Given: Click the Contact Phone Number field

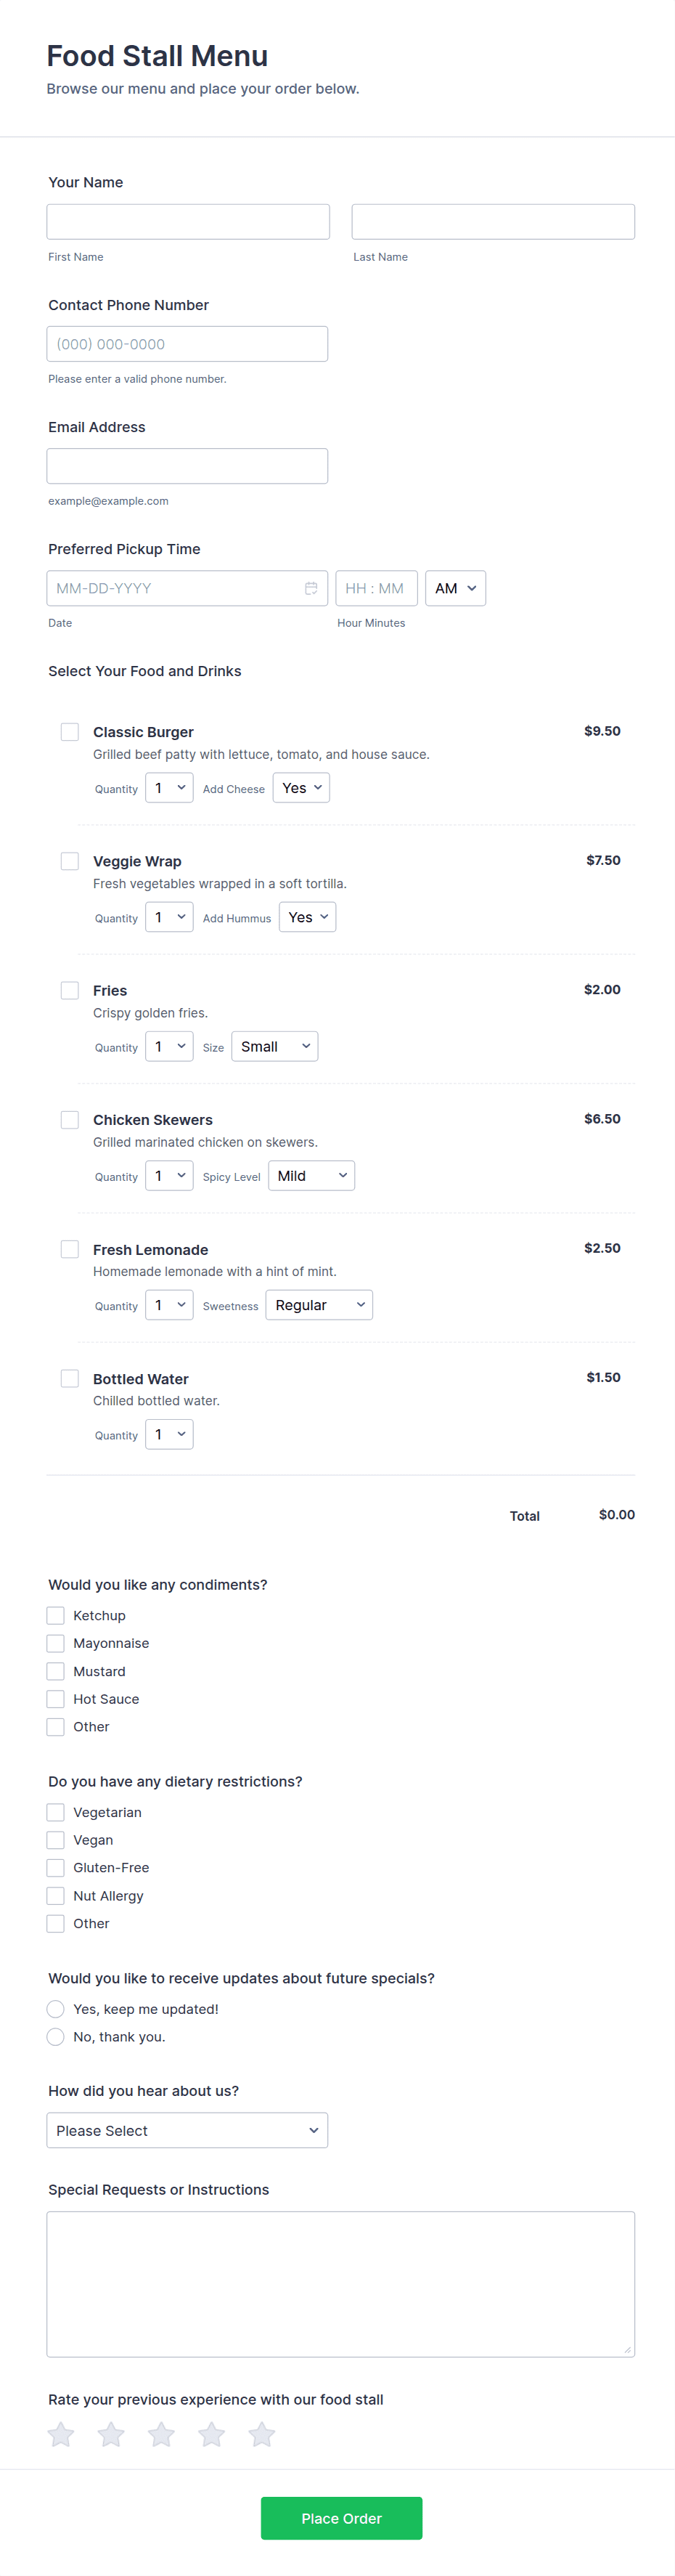Looking at the screenshot, I should (187, 344).
